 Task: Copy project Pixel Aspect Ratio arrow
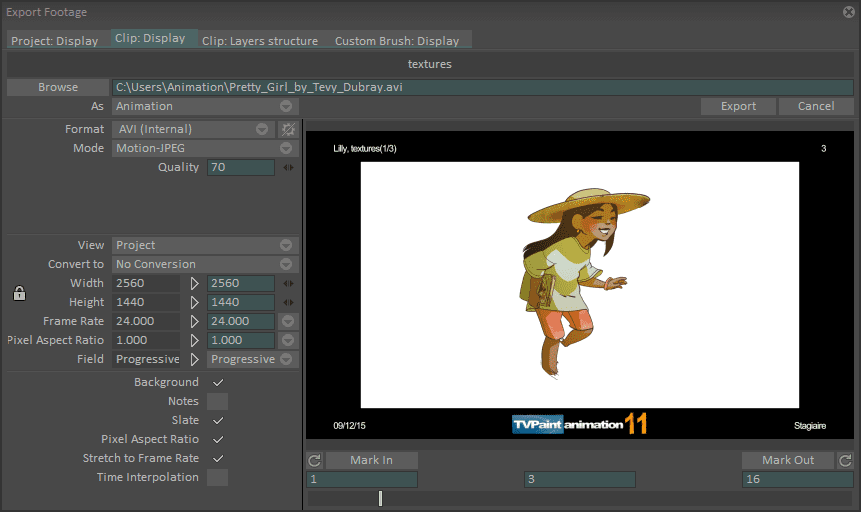tap(194, 340)
